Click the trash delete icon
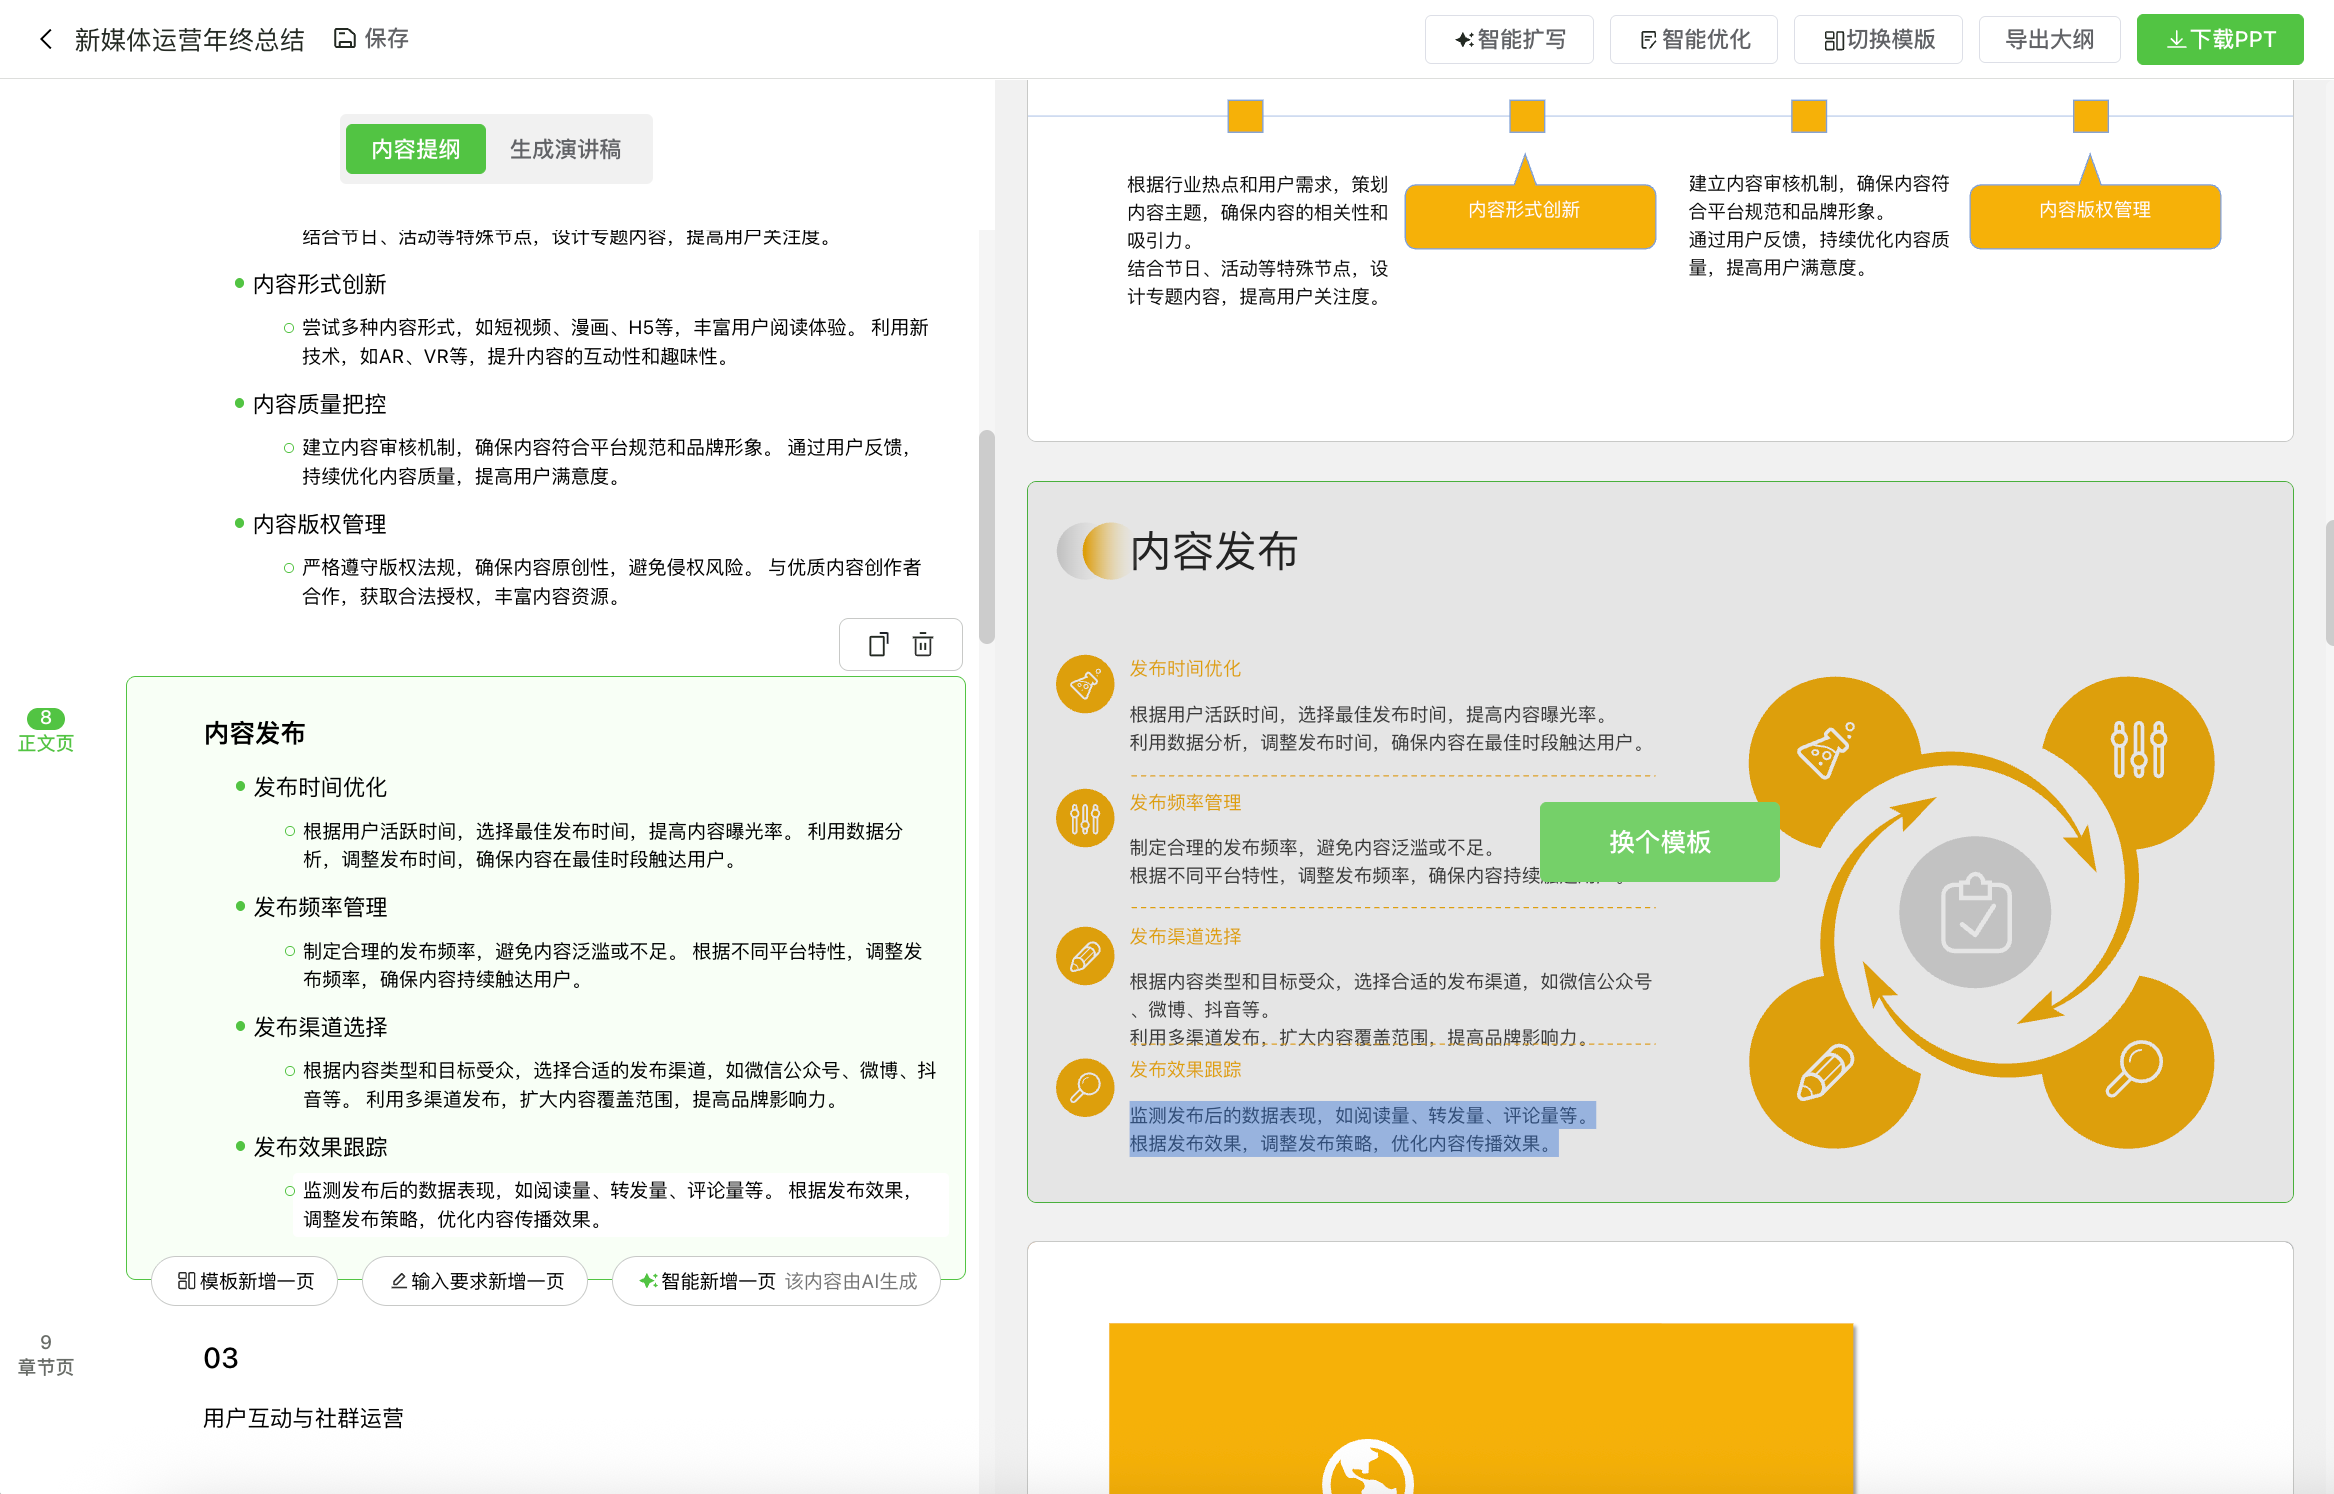Viewport: 2334px width, 1494px height. point(923,645)
